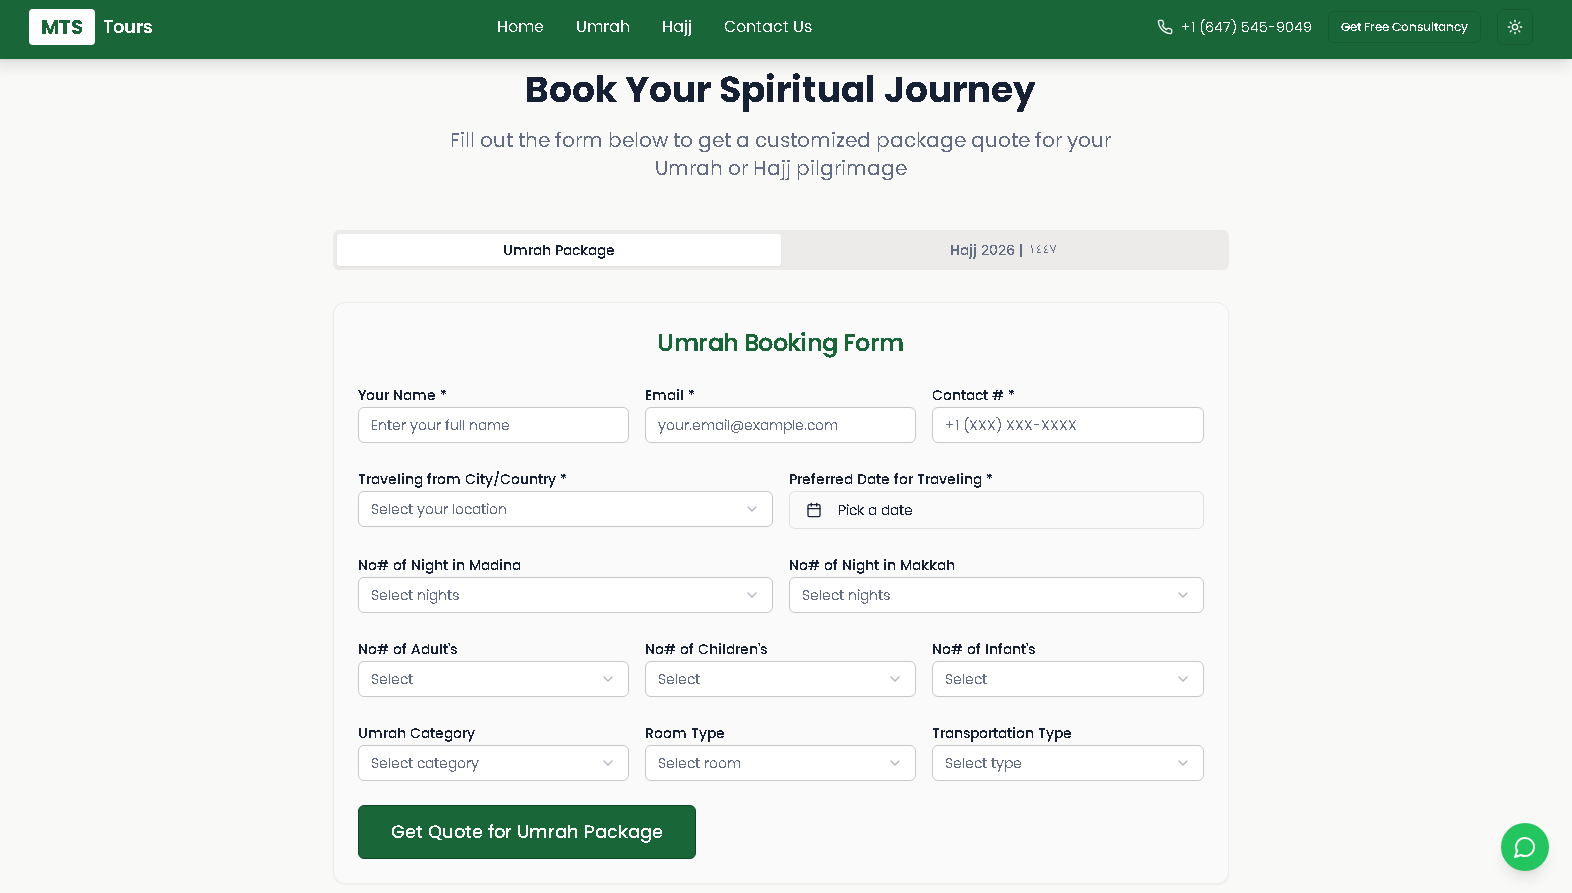Toggle the light/dark theme sun icon
This screenshot has height=893, width=1572.
click(x=1515, y=27)
